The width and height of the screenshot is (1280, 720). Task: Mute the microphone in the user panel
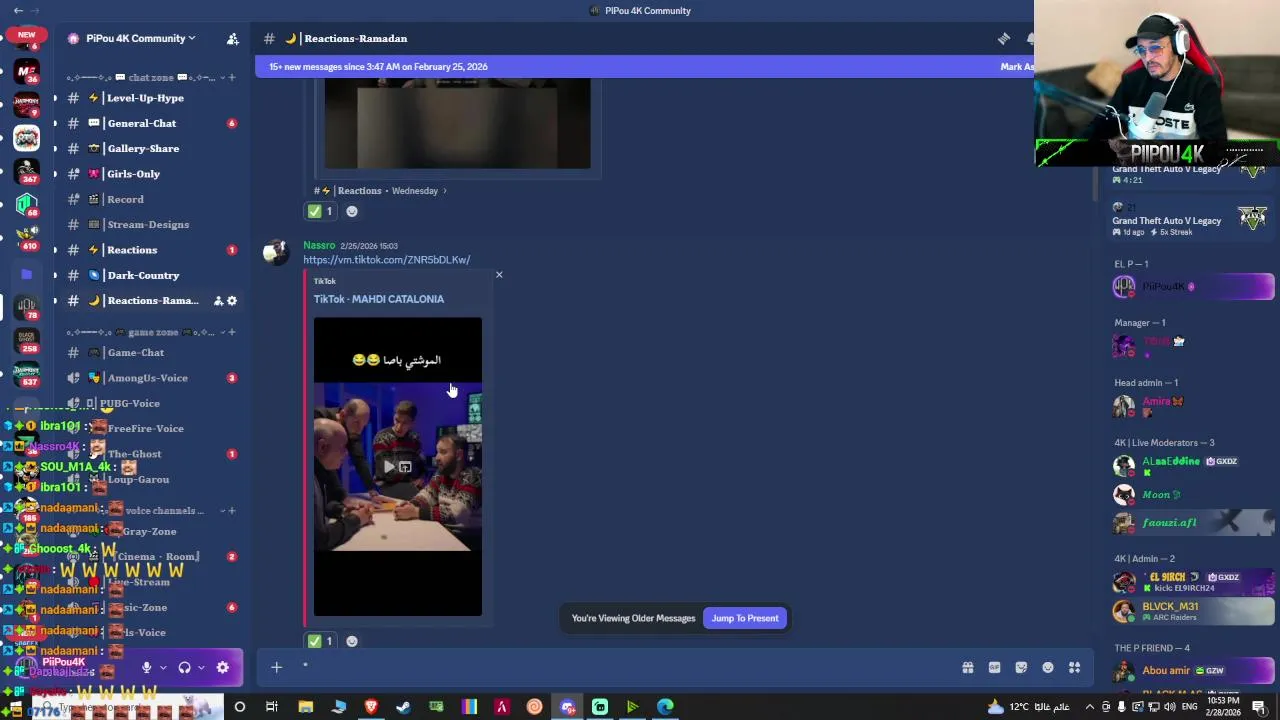pyautogui.click(x=146, y=668)
